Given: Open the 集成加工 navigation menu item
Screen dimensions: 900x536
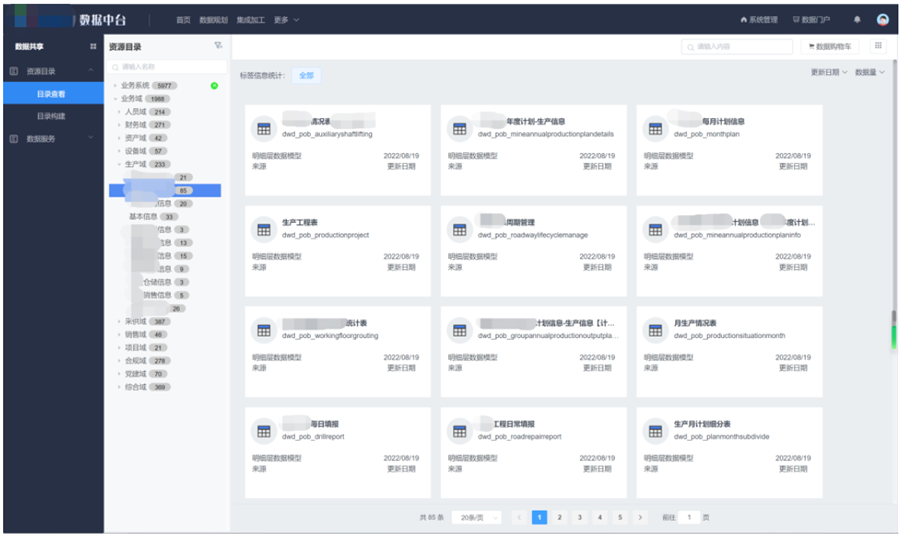Looking at the screenshot, I should point(251,19).
